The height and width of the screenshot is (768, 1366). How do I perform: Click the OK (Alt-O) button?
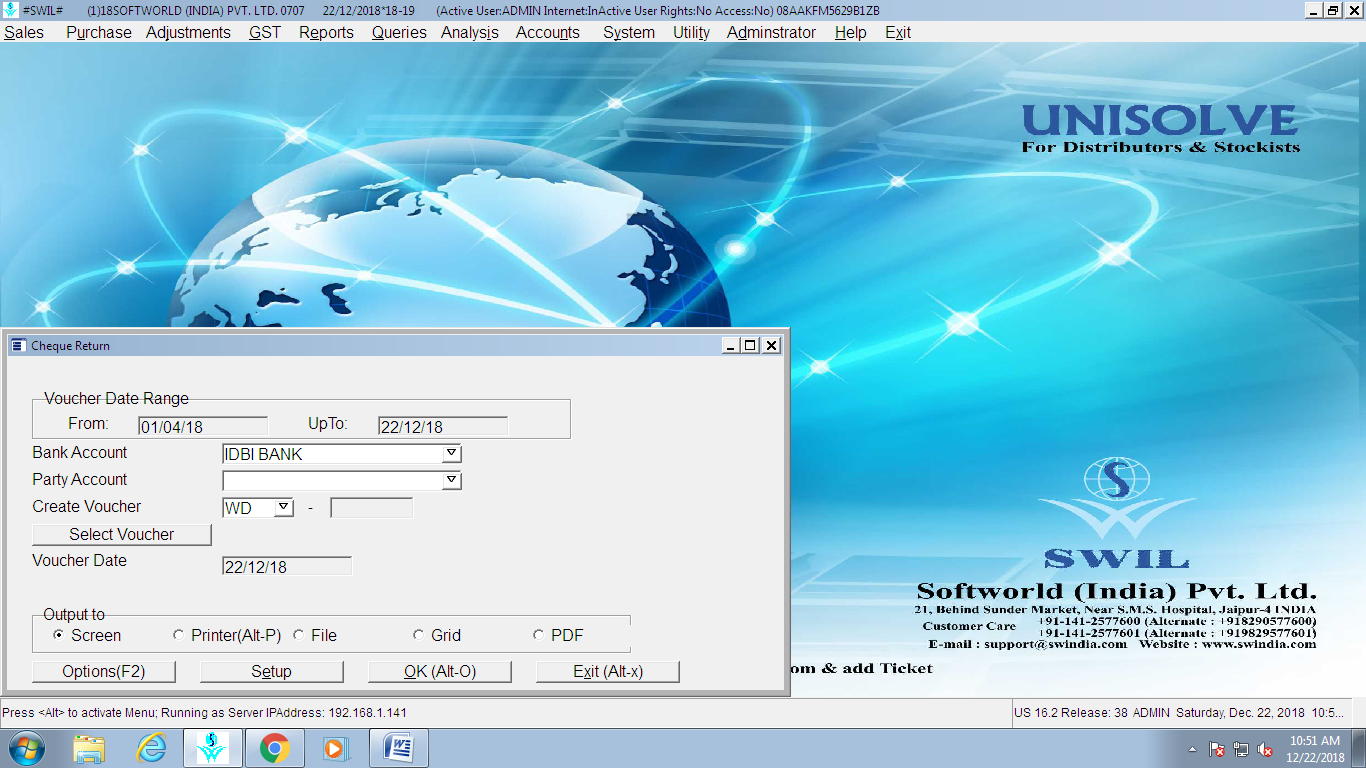click(440, 671)
